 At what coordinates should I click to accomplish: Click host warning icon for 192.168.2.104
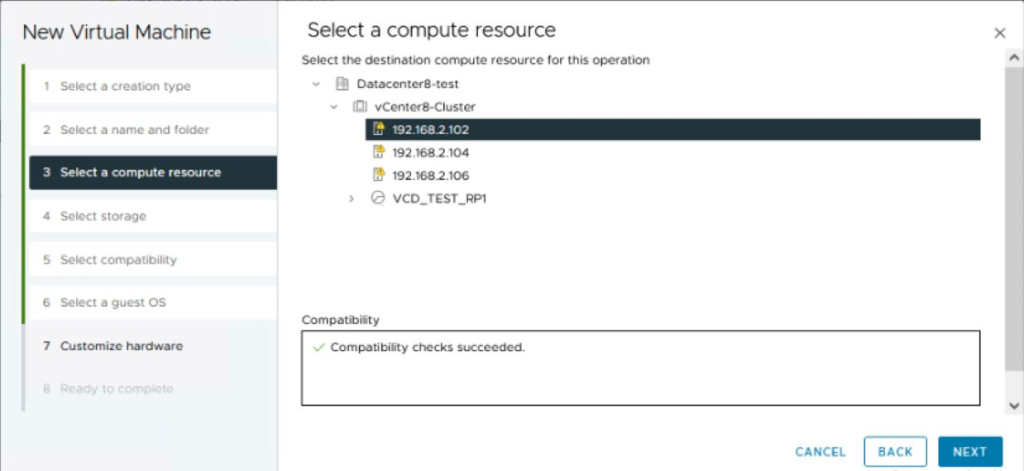coord(379,152)
